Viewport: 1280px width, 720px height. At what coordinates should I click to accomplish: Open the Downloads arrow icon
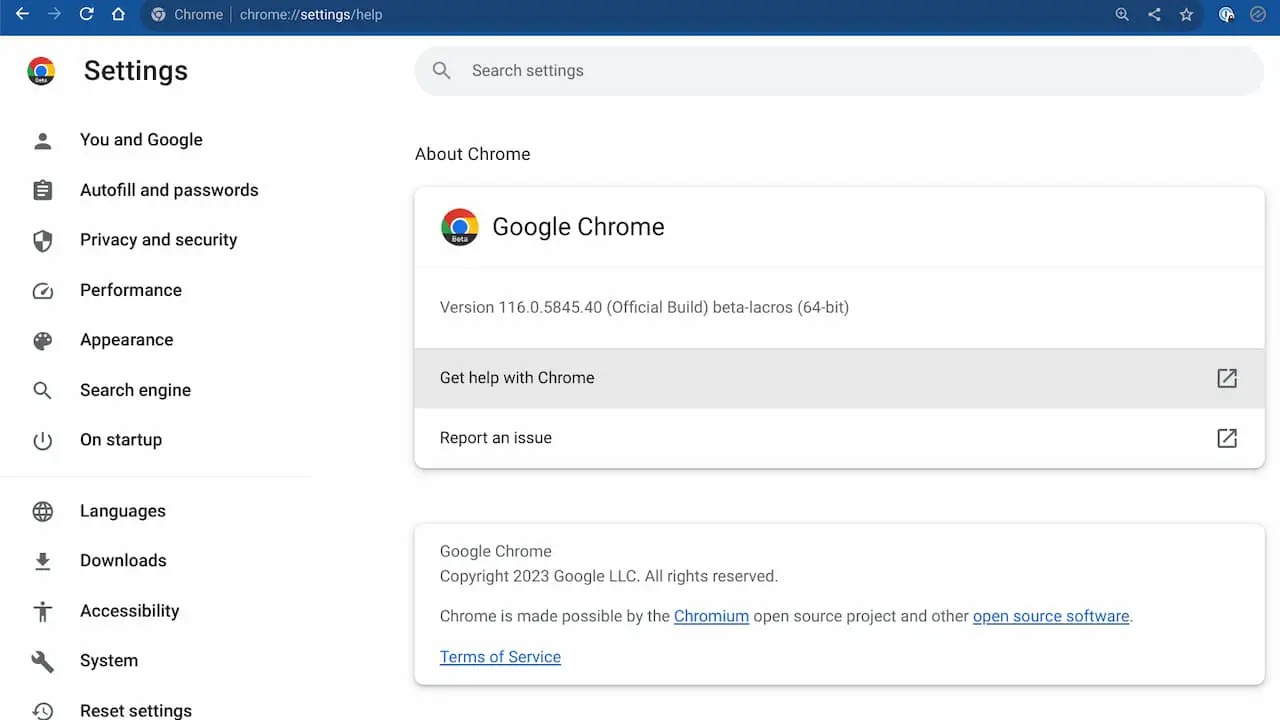point(42,560)
